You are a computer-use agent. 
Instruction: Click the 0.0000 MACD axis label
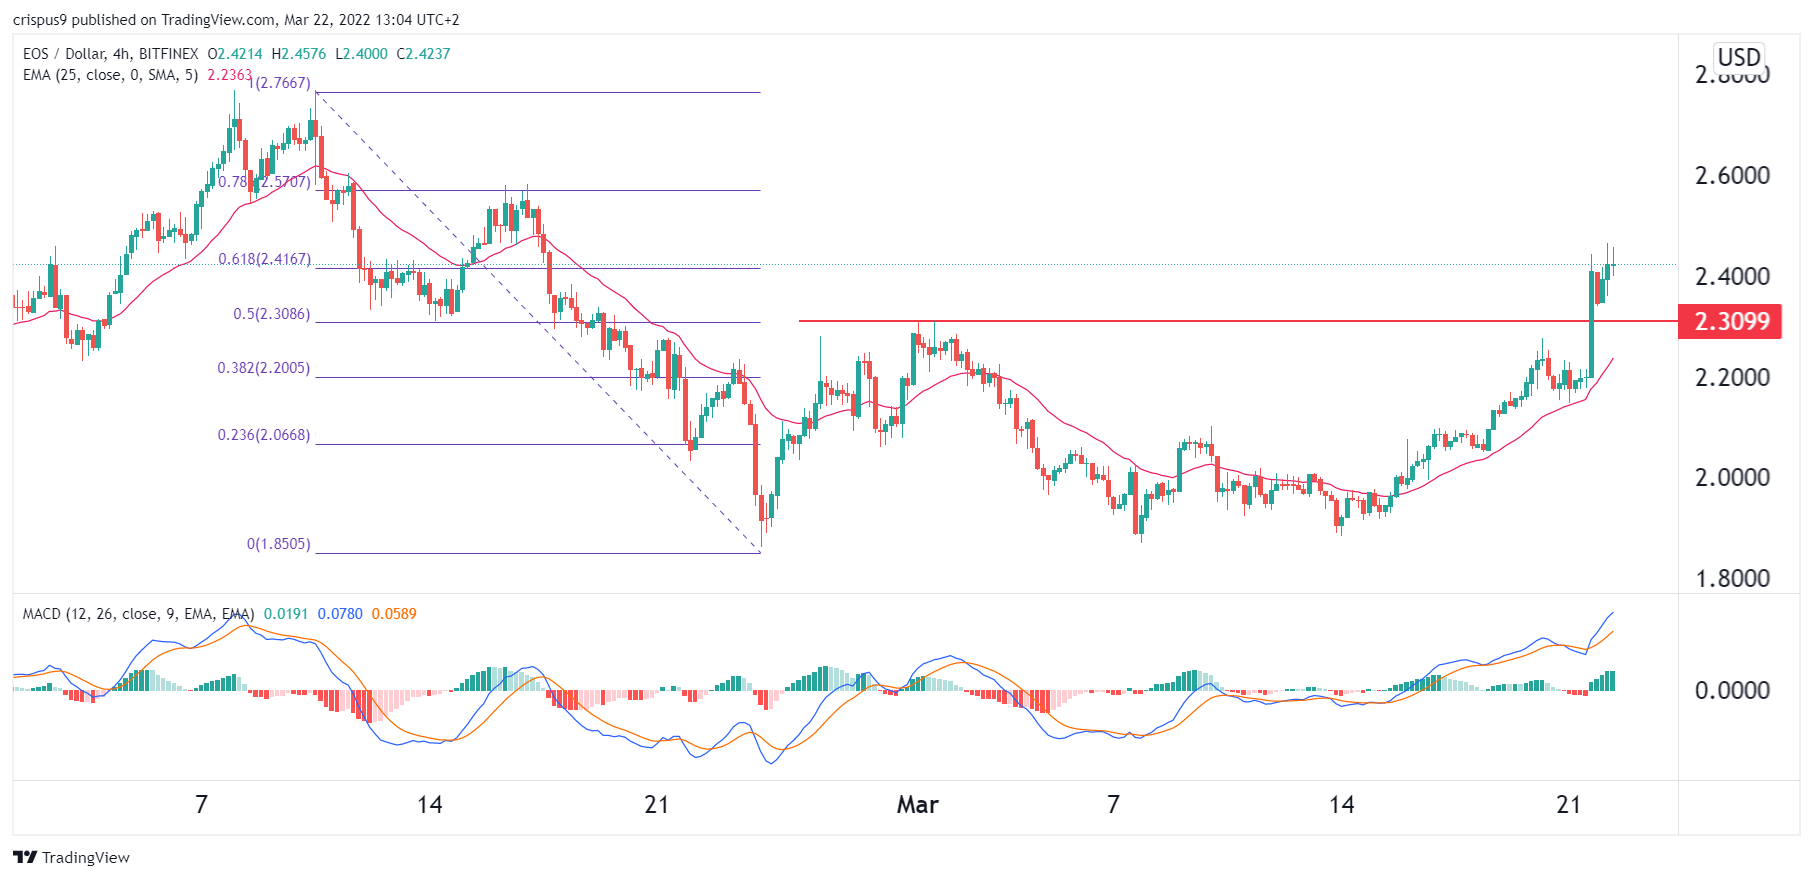tap(1732, 691)
